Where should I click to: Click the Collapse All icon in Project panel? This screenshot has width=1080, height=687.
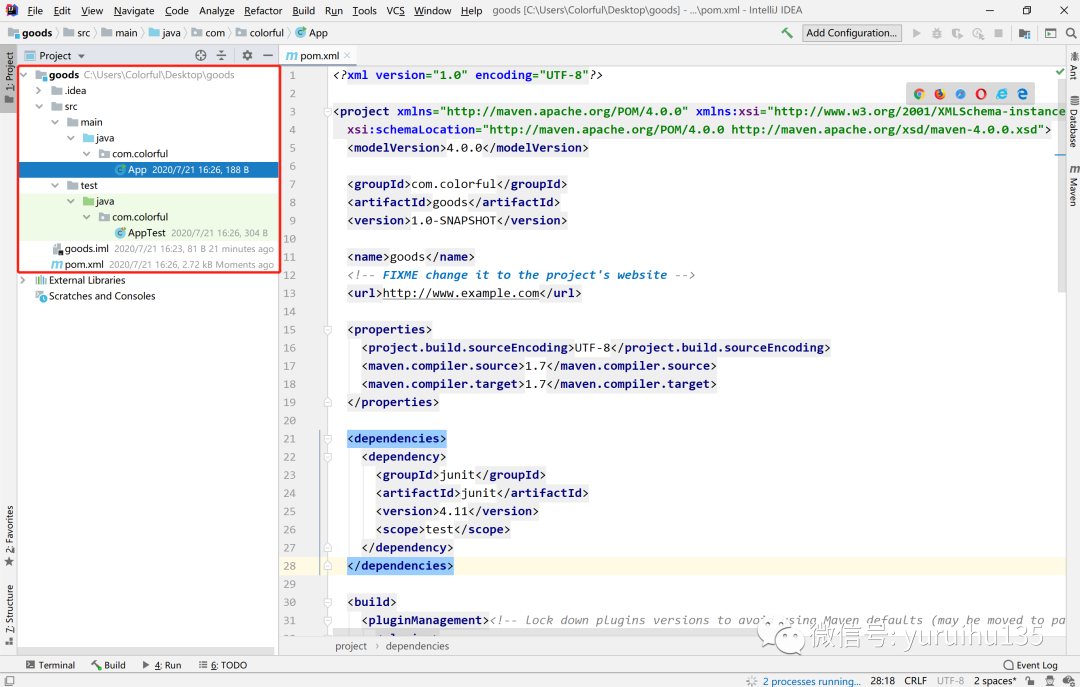[221, 55]
